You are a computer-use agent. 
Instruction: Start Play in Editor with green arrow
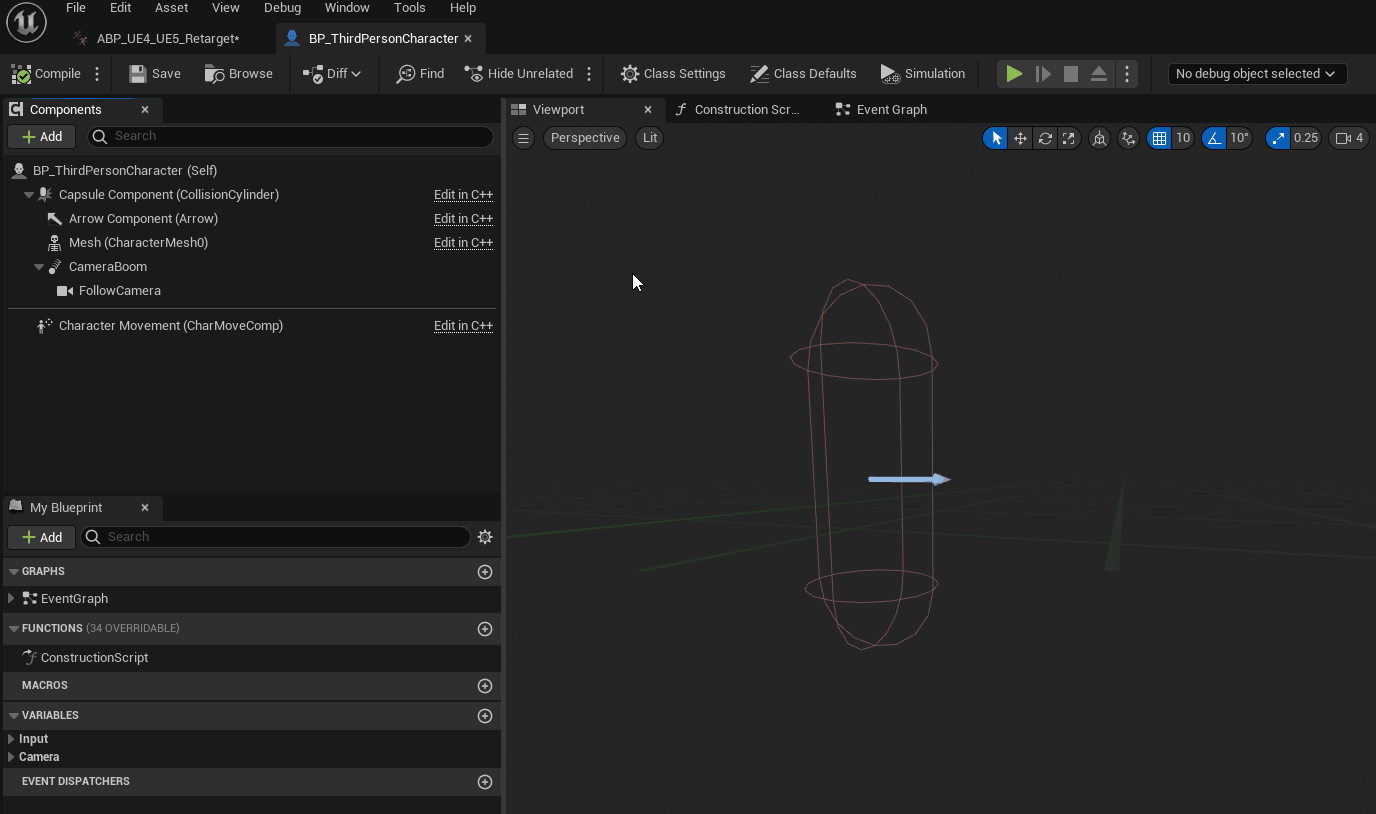coord(1014,74)
